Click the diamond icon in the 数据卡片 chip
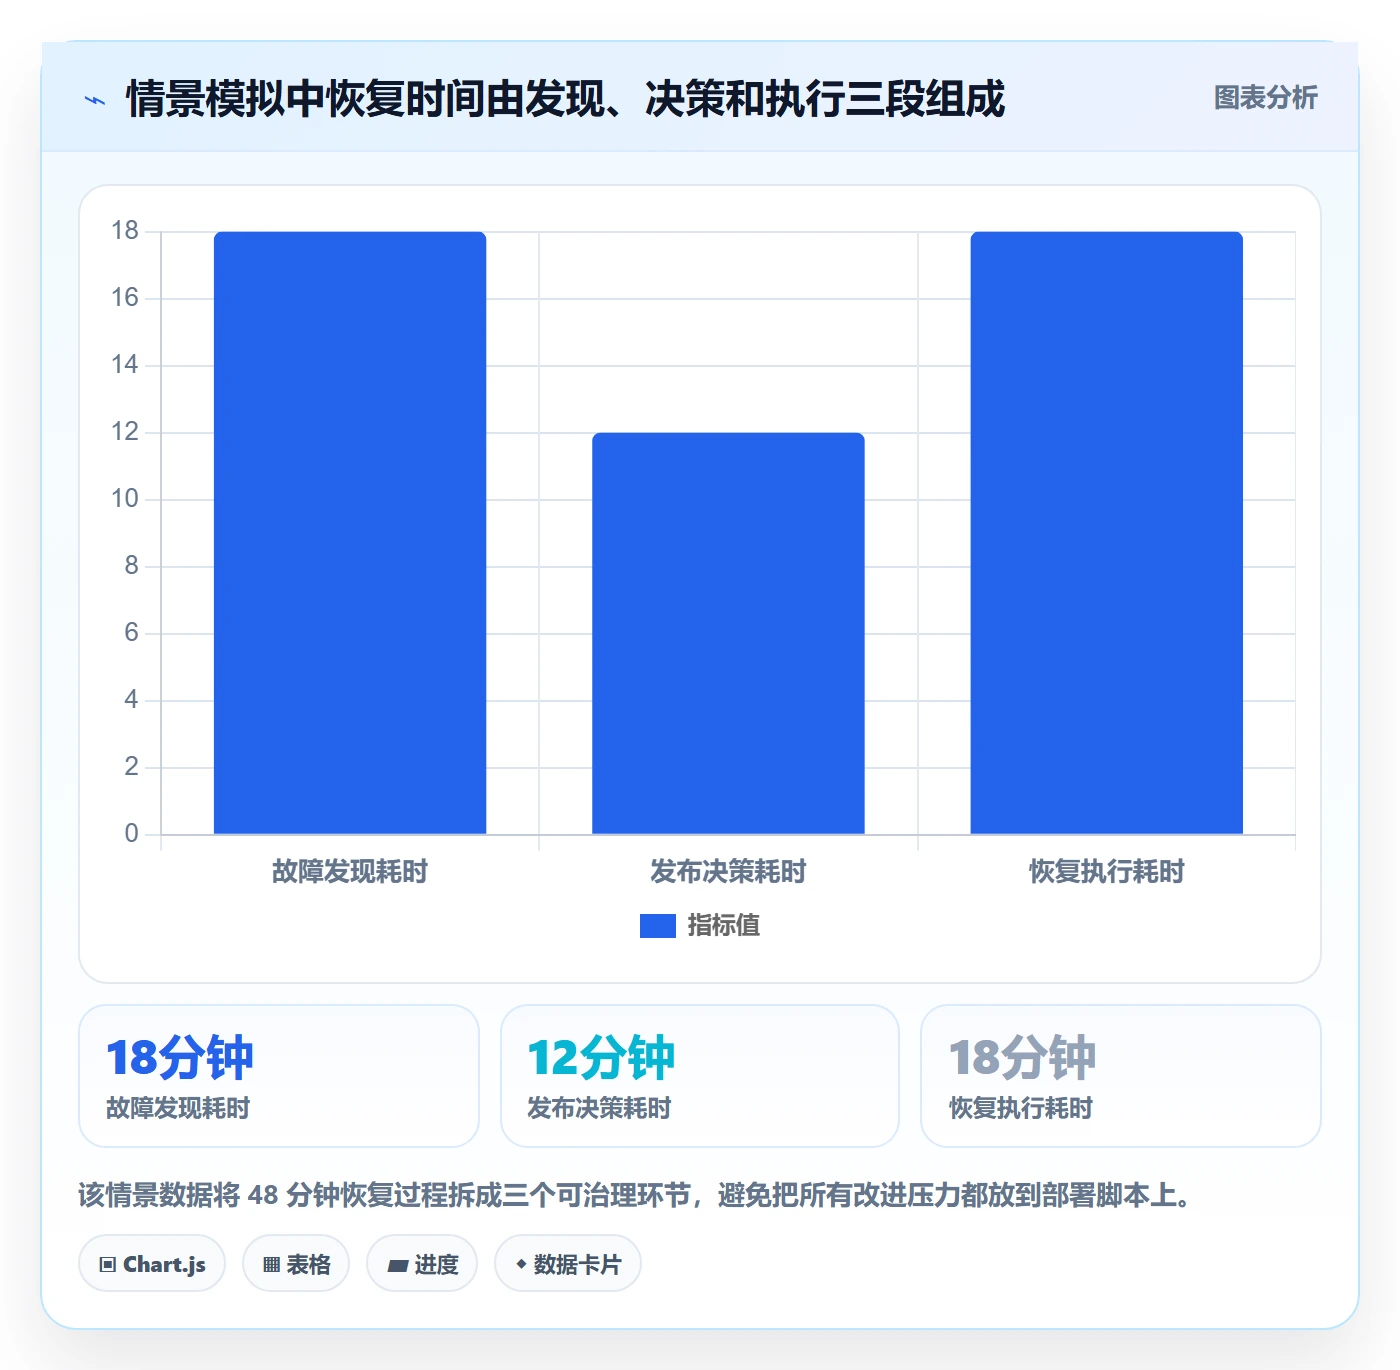Viewport: 1400px width, 1370px height. click(521, 1264)
